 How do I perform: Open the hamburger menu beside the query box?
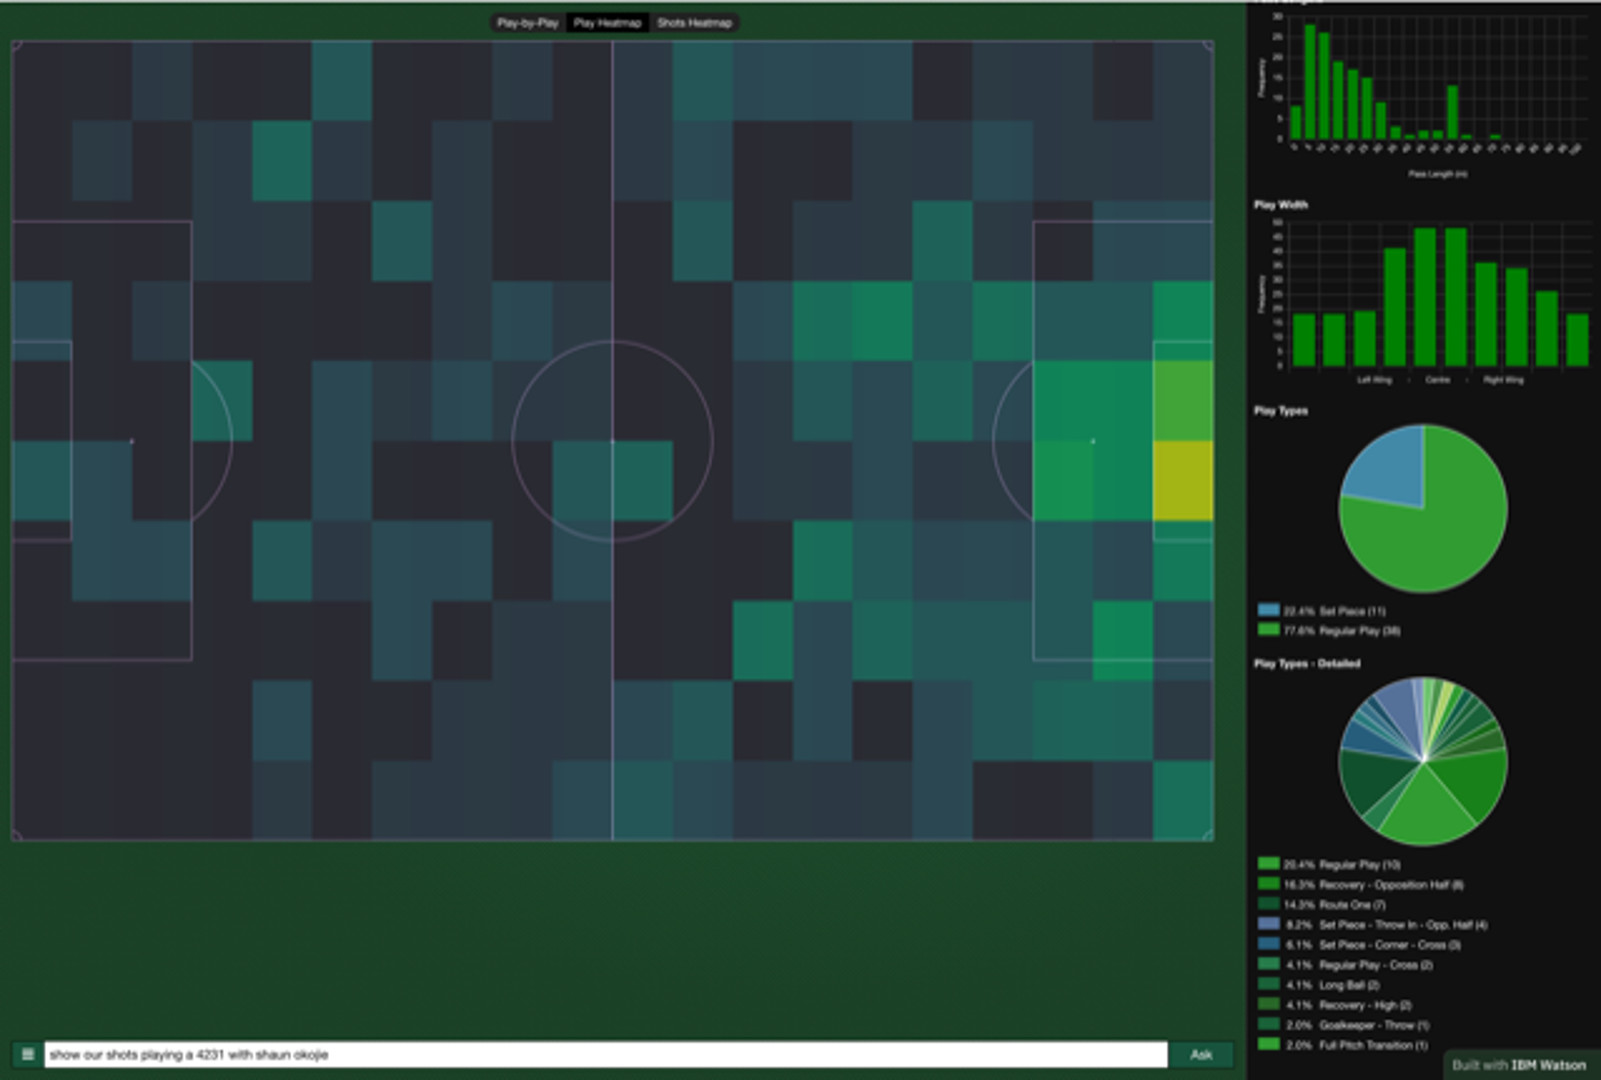[x=27, y=1054]
